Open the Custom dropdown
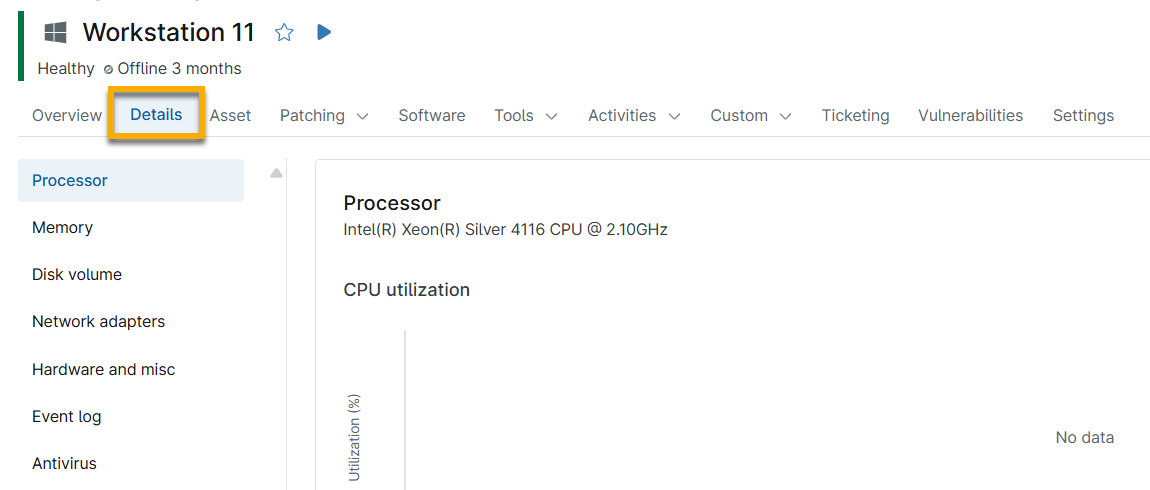 [750, 116]
